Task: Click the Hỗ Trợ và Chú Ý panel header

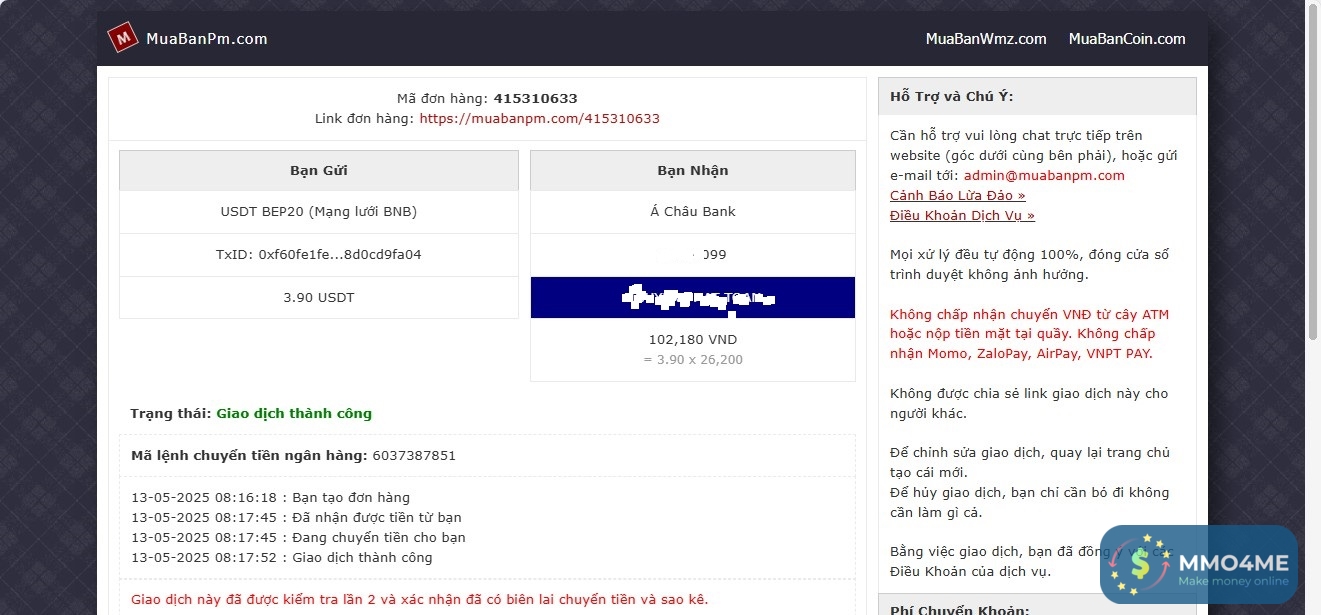Action: (x=1037, y=96)
